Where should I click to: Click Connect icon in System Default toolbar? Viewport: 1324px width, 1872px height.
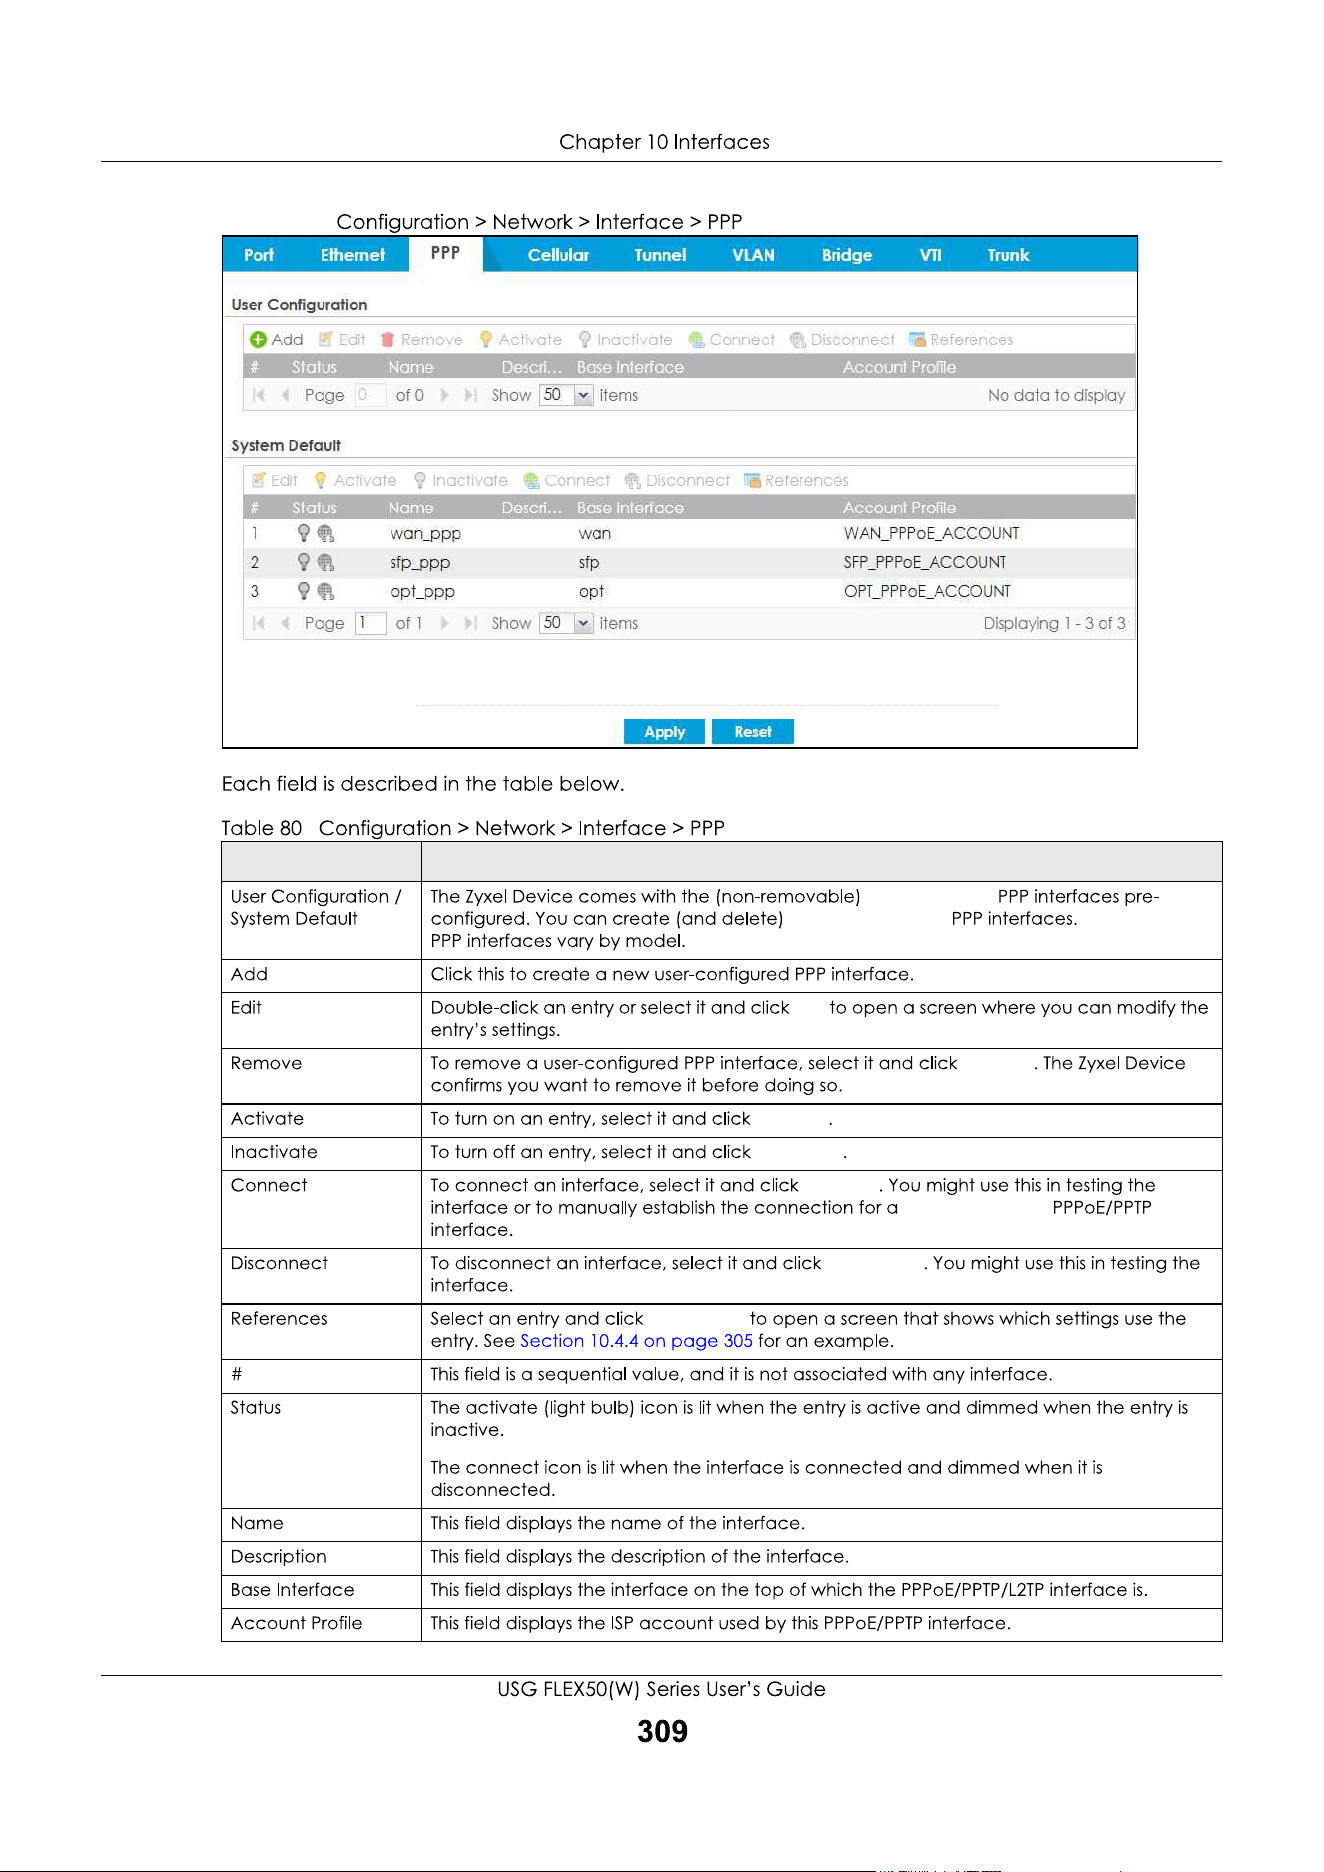click(531, 481)
